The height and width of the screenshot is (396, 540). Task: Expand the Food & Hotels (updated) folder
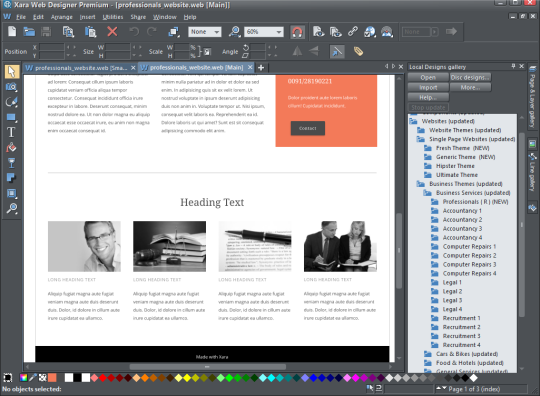[427, 363]
